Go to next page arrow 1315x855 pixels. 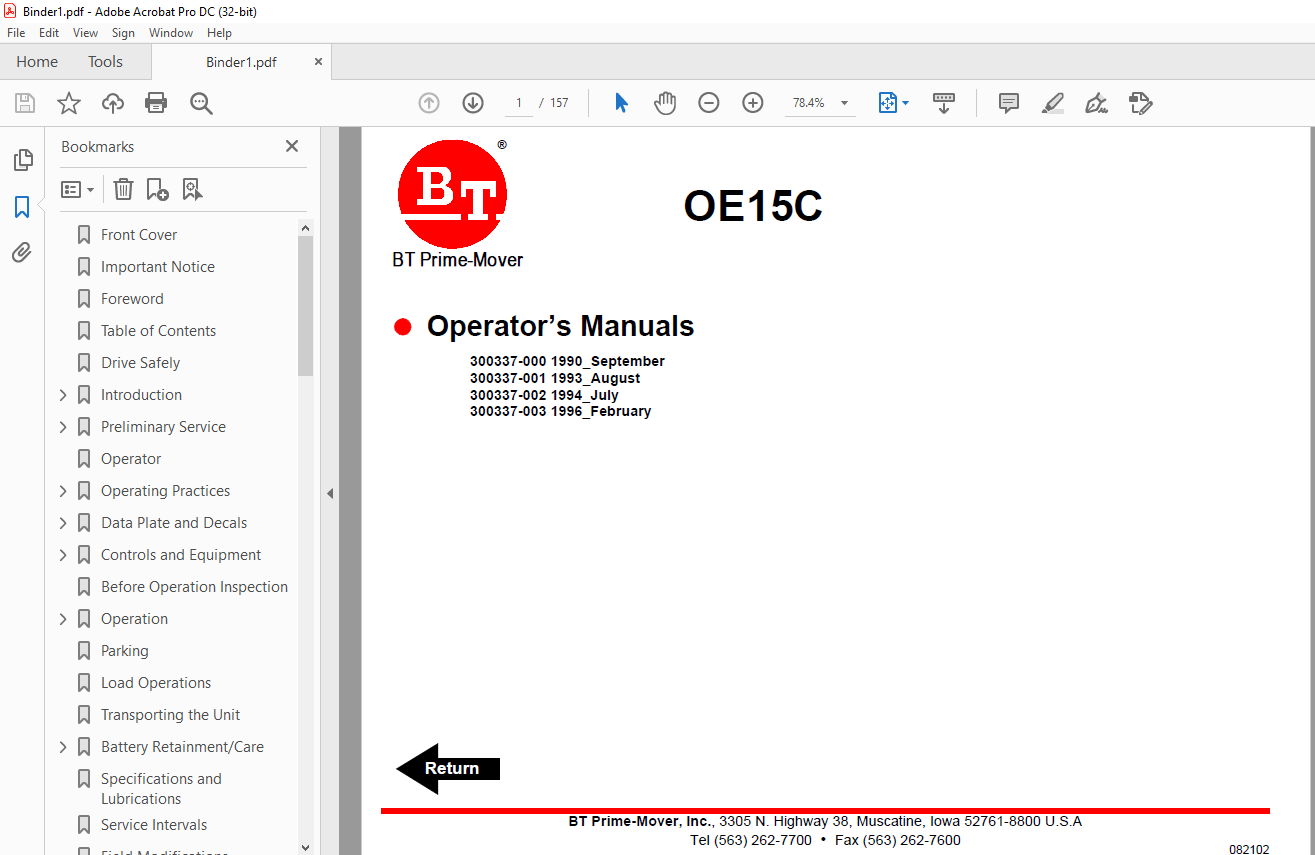click(473, 103)
